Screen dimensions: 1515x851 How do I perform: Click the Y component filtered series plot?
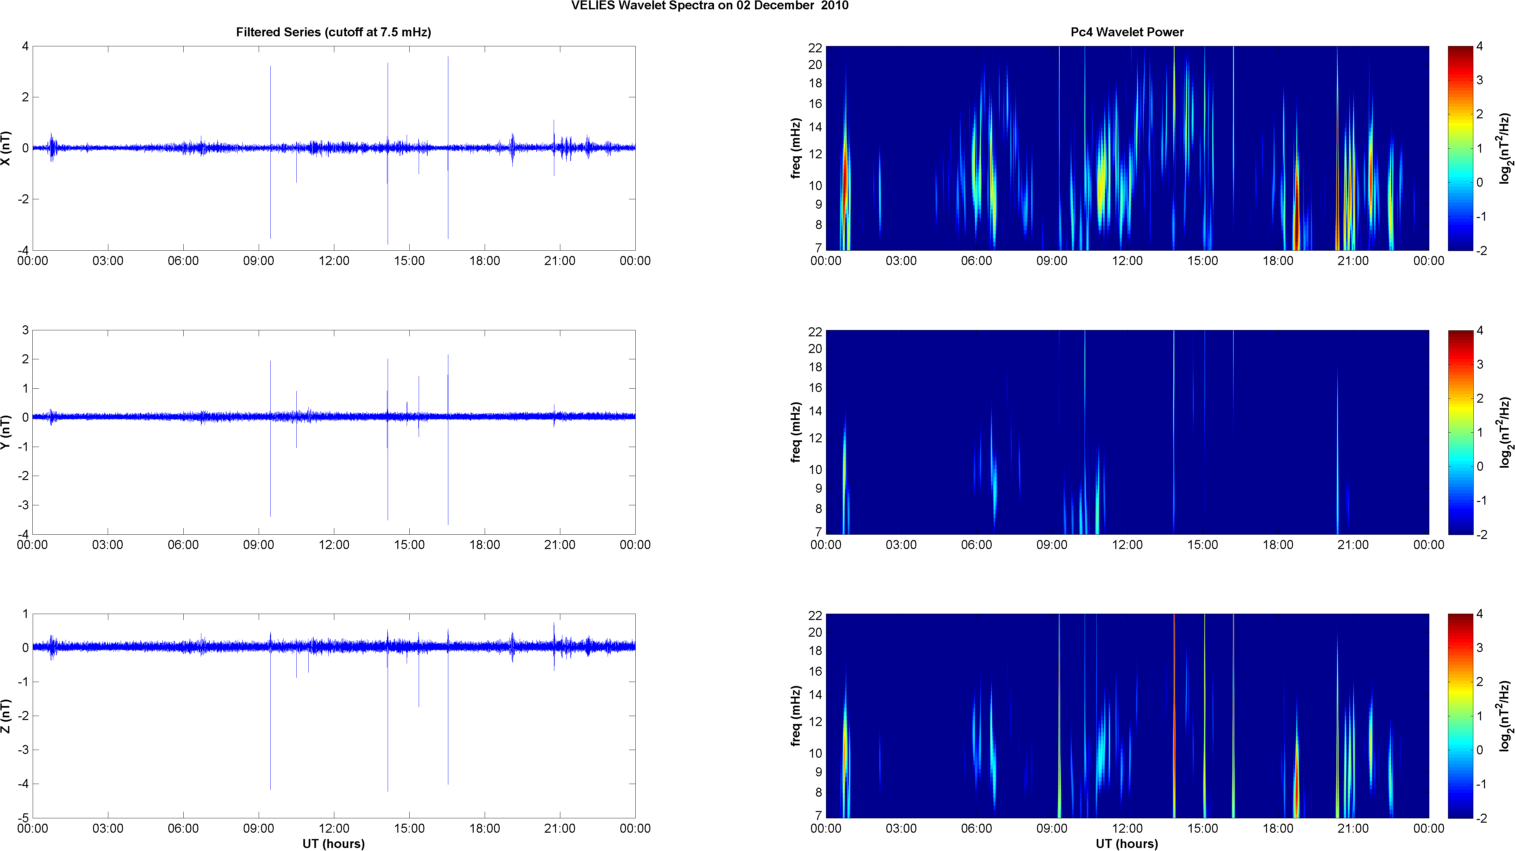[x=333, y=432]
